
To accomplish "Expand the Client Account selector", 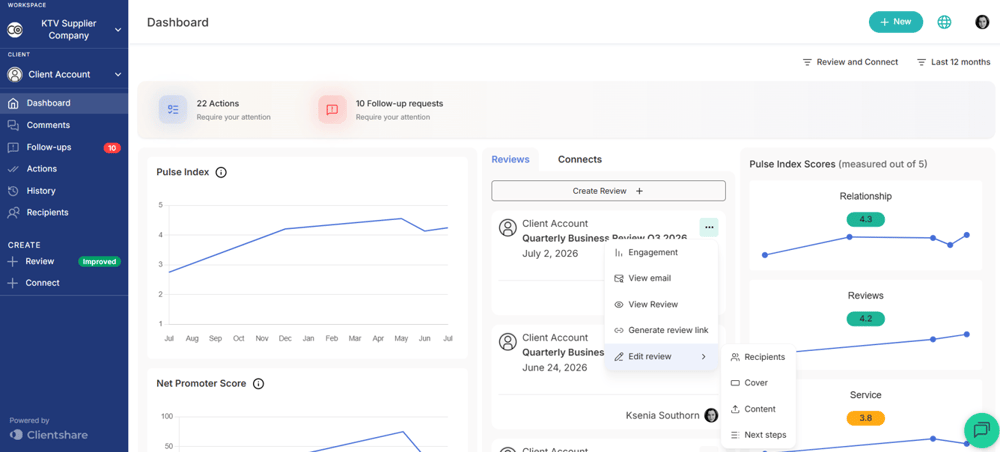I will (64, 75).
